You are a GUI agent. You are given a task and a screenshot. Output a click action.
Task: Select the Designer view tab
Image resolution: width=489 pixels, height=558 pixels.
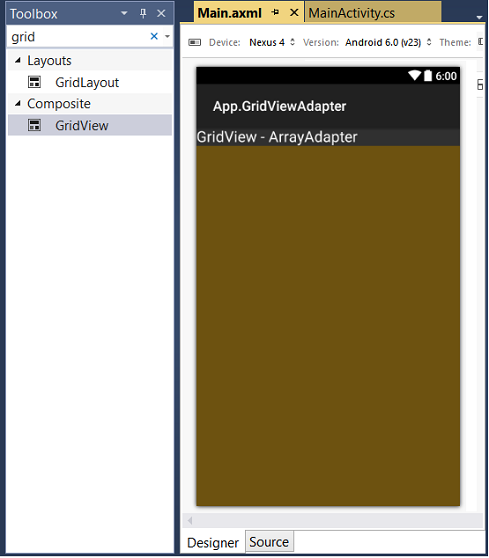click(x=213, y=543)
